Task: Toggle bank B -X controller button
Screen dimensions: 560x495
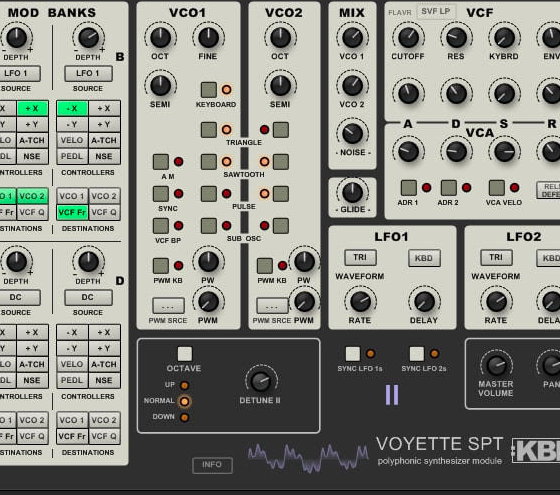Action: [x=72, y=108]
